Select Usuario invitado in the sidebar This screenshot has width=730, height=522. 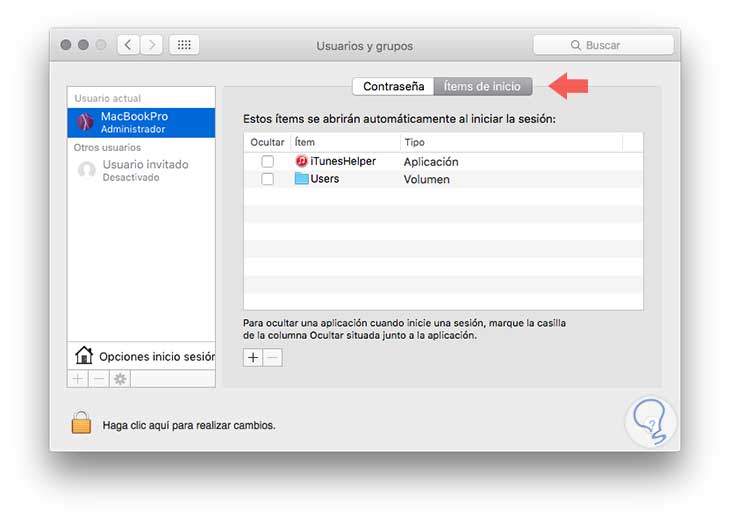click(141, 170)
